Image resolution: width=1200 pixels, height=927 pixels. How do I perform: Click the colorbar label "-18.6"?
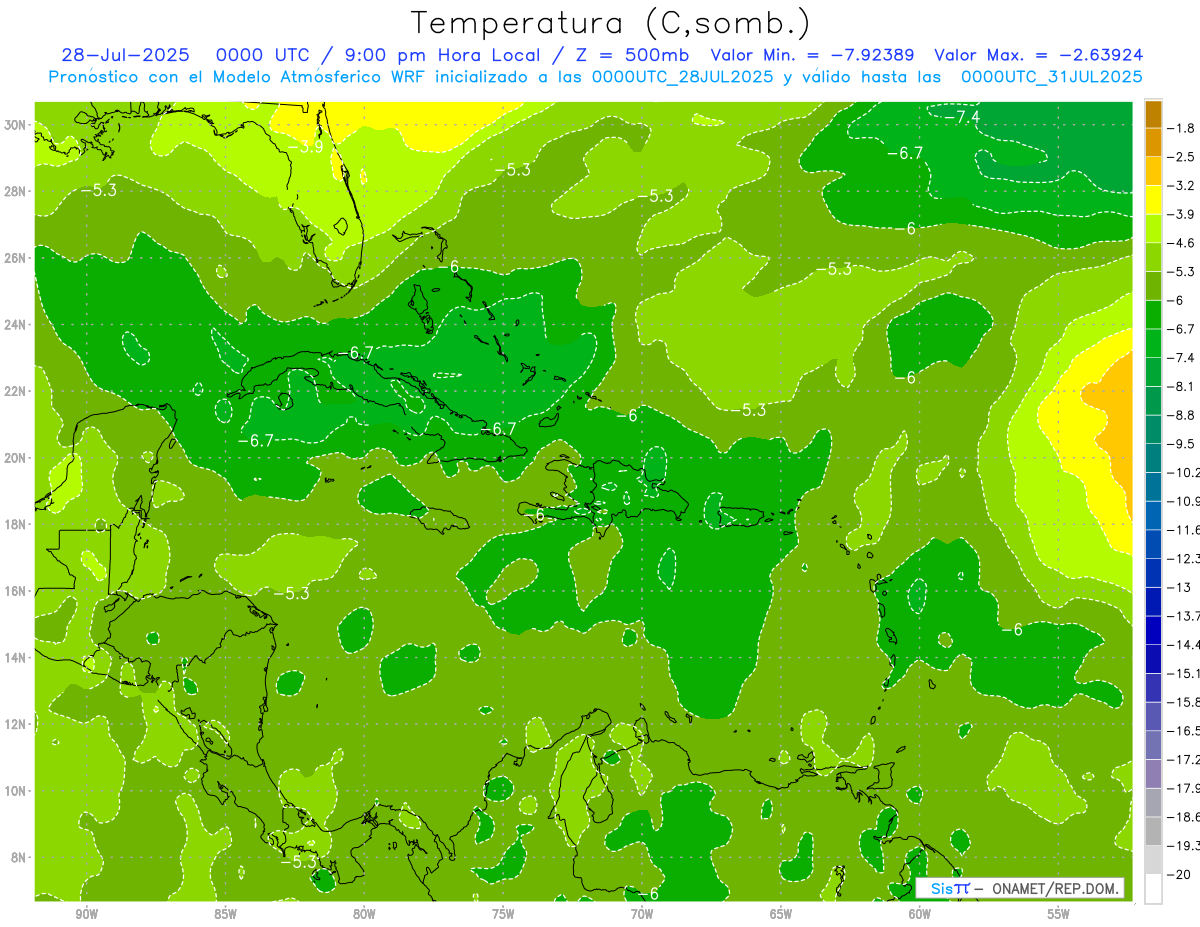click(1185, 817)
